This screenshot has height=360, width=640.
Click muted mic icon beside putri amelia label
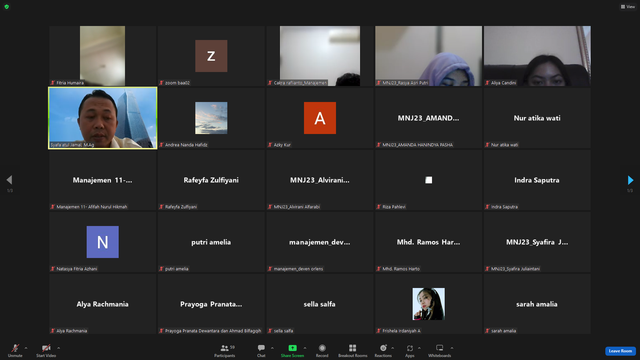tap(162, 269)
